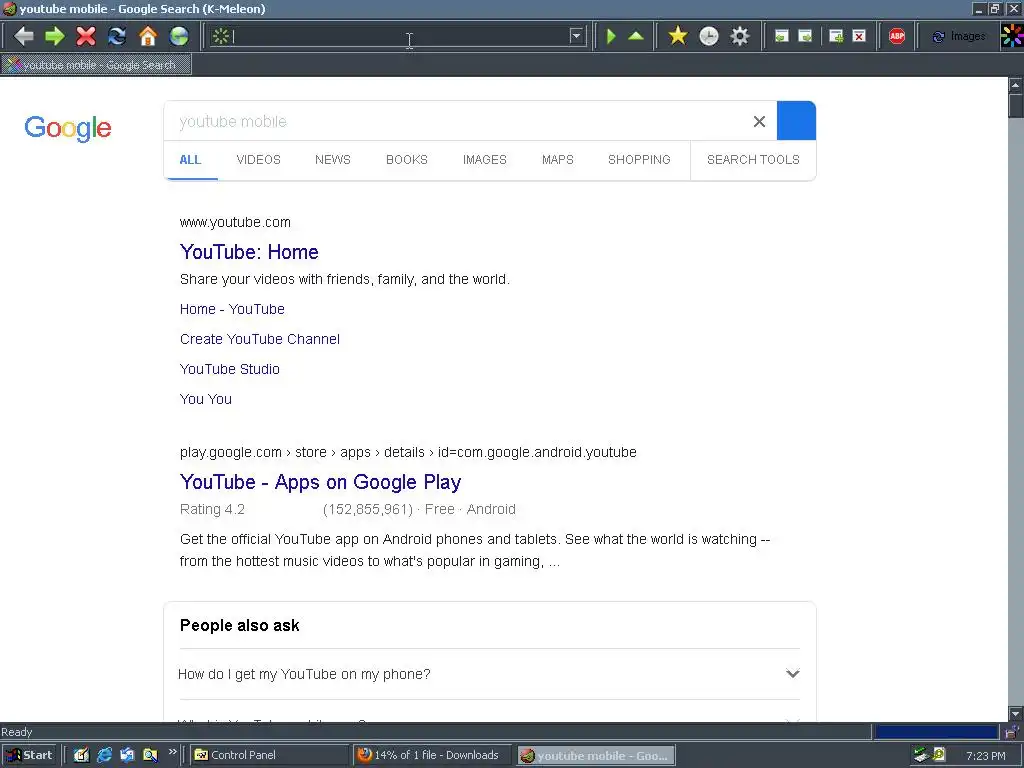Switch to the previous tab icon

(781, 36)
